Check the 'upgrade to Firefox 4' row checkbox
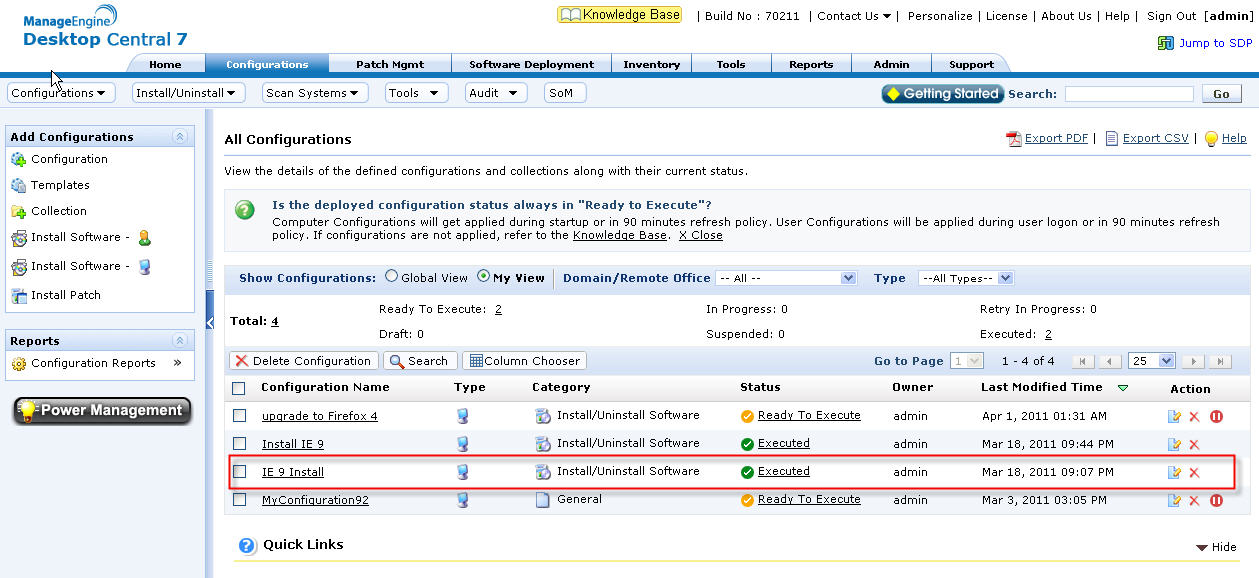This screenshot has height=578, width=1259. 239,415
